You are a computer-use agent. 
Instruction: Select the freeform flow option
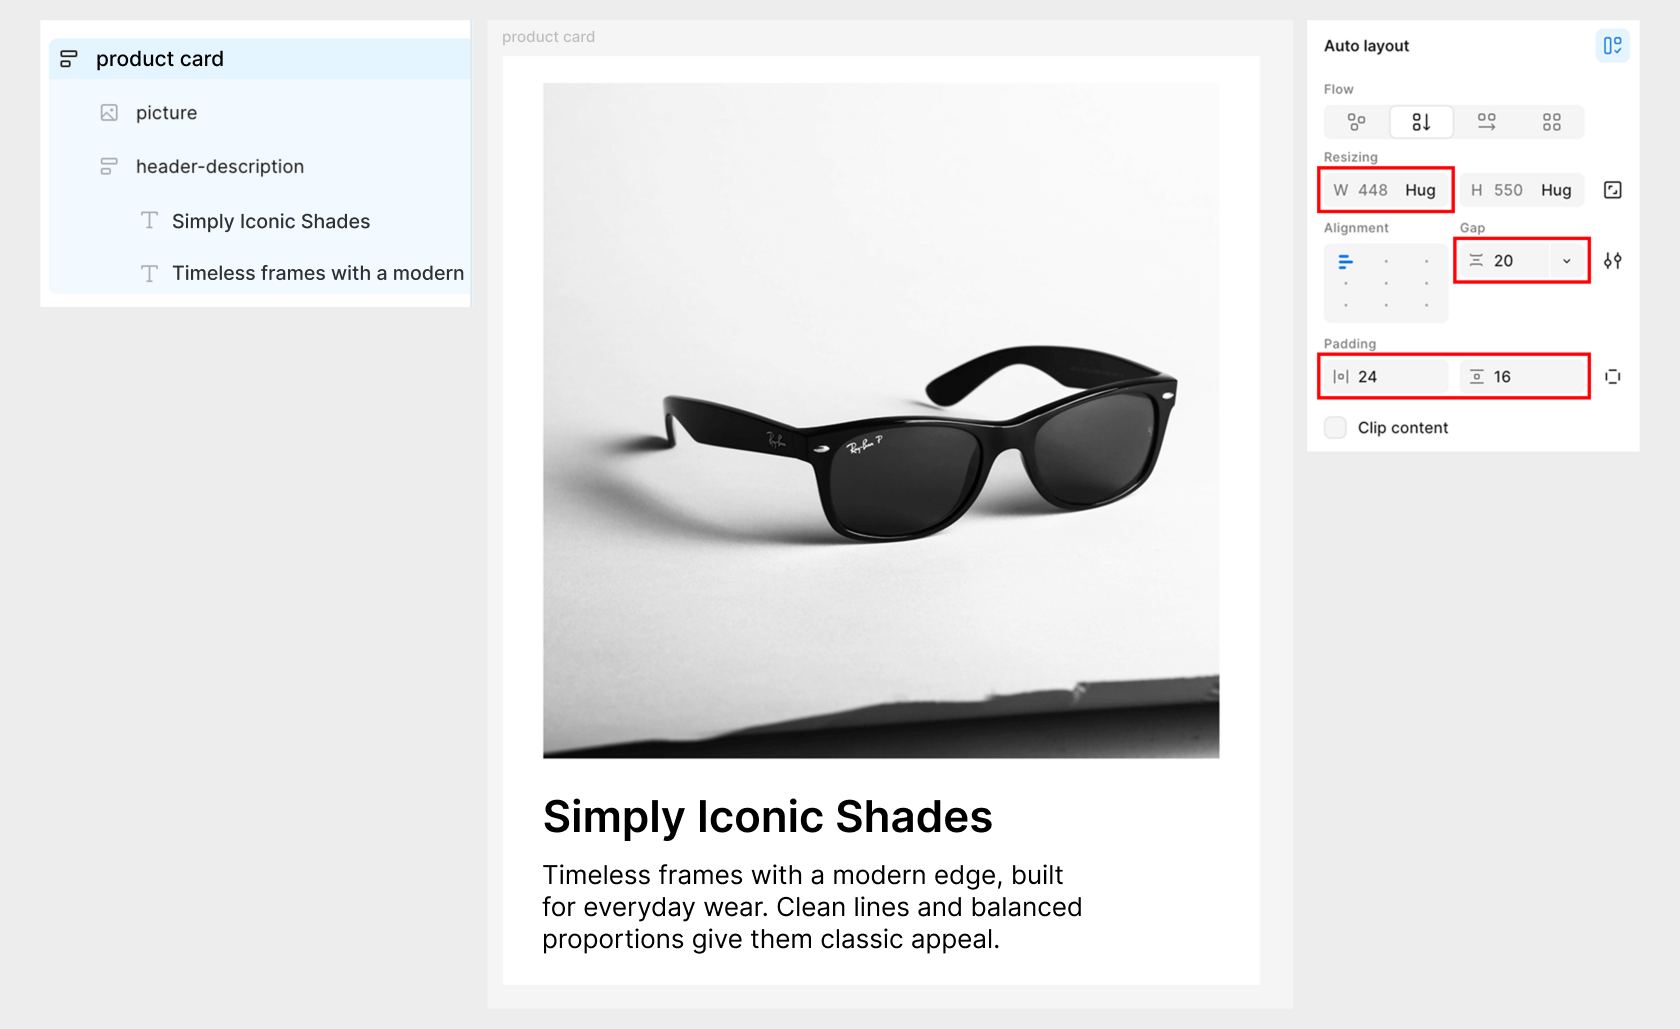[x=1356, y=122]
